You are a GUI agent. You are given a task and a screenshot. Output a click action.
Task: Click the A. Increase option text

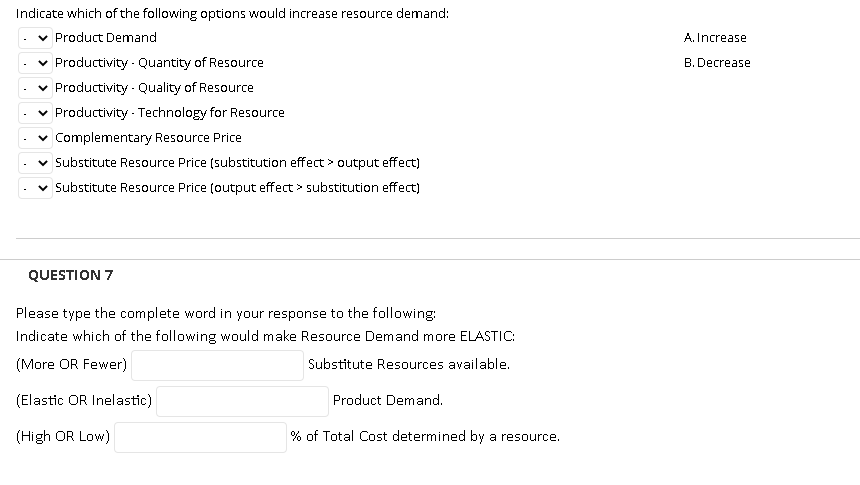click(x=715, y=38)
